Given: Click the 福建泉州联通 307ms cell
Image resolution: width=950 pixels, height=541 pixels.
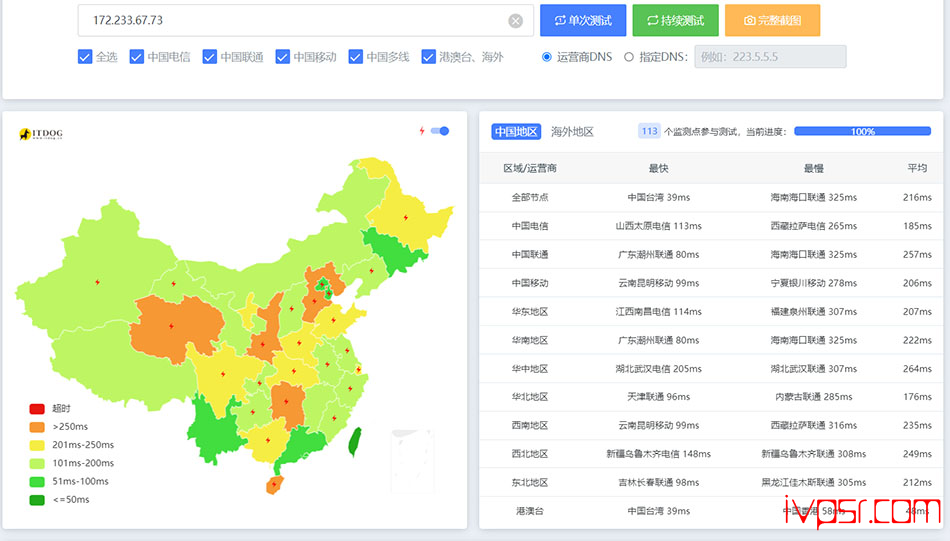Looking at the screenshot, I should [x=813, y=312].
